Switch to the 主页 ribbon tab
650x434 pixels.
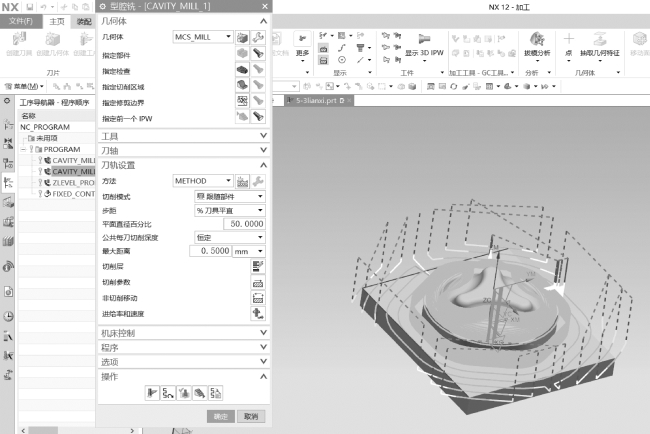[56, 21]
